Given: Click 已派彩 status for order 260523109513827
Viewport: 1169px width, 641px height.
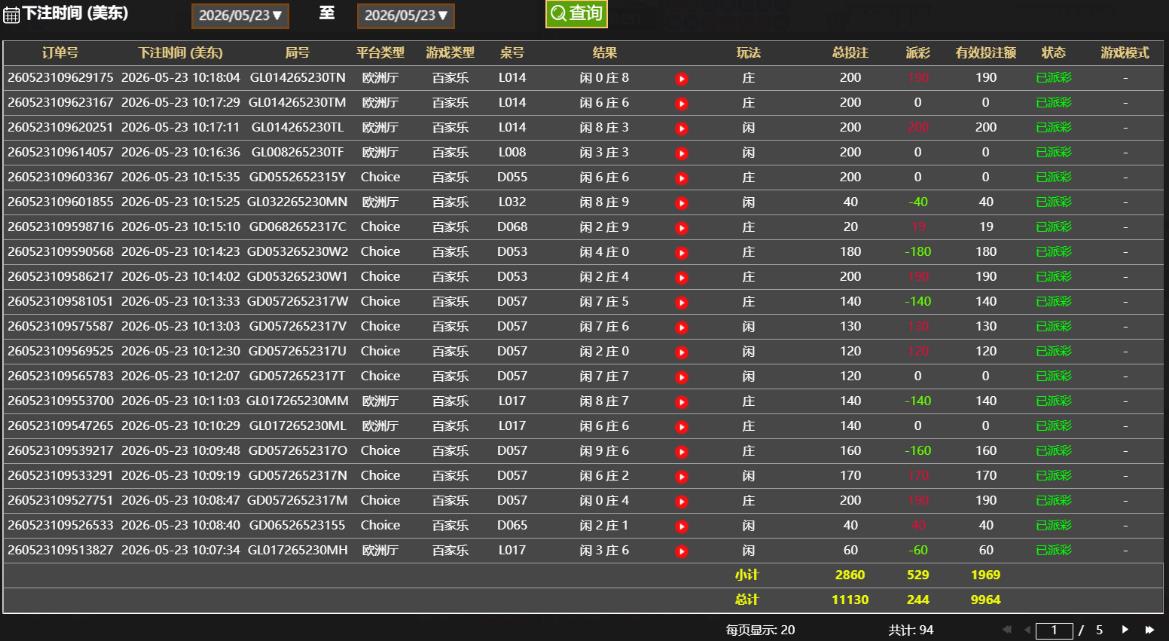Looking at the screenshot, I should (x=1053, y=550).
